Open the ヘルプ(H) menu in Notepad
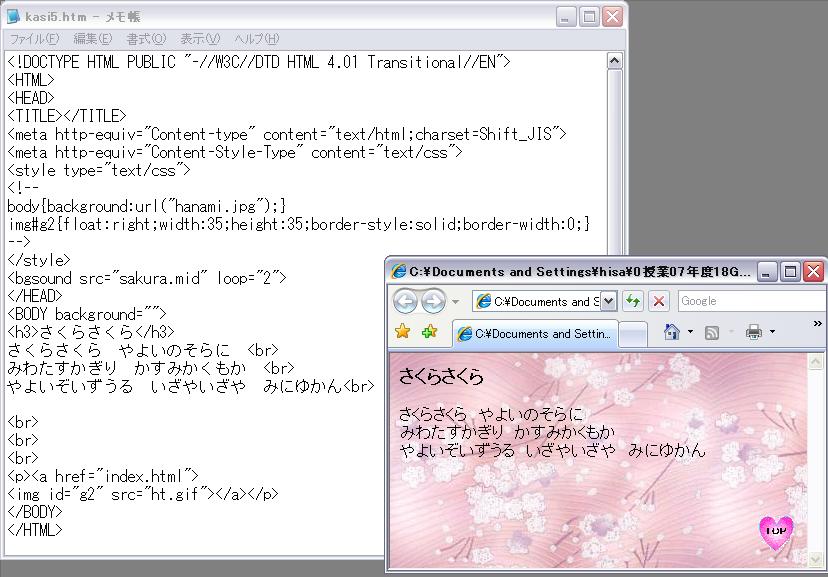828x577 pixels. click(x=257, y=39)
